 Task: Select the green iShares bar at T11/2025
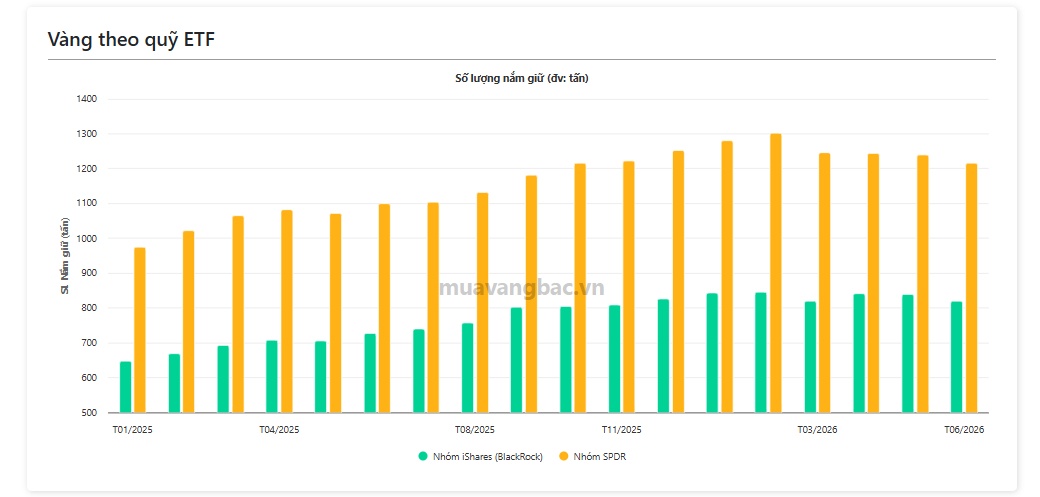click(x=614, y=359)
